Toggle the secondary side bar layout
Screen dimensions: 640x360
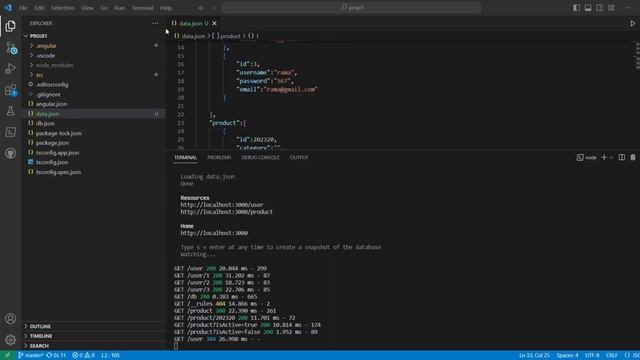click(x=599, y=8)
